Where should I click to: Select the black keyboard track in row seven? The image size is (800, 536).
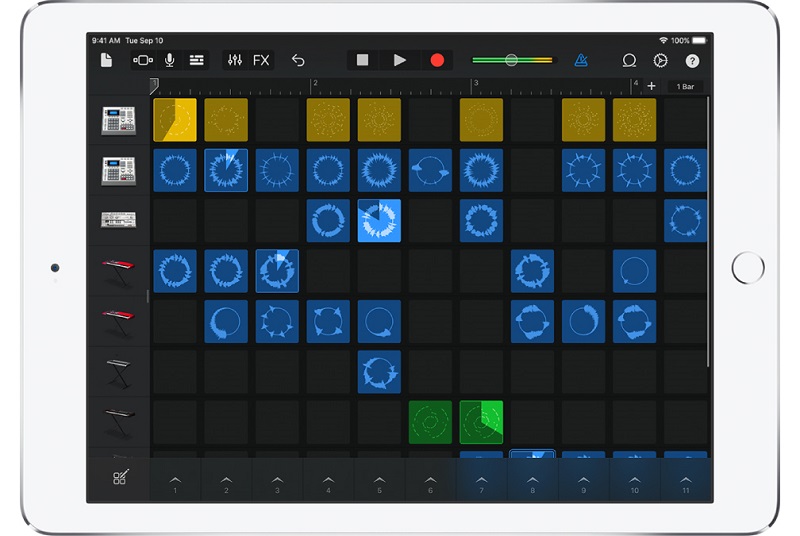(119, 421)
